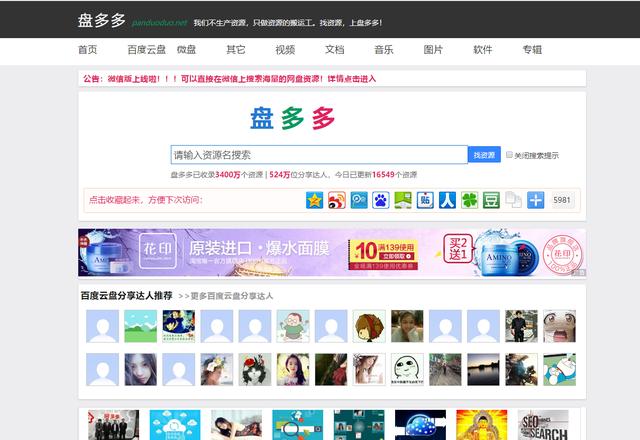Open the 微盘 nav item
The width and height of the screenshot is (640, 440).
[187, 49]
